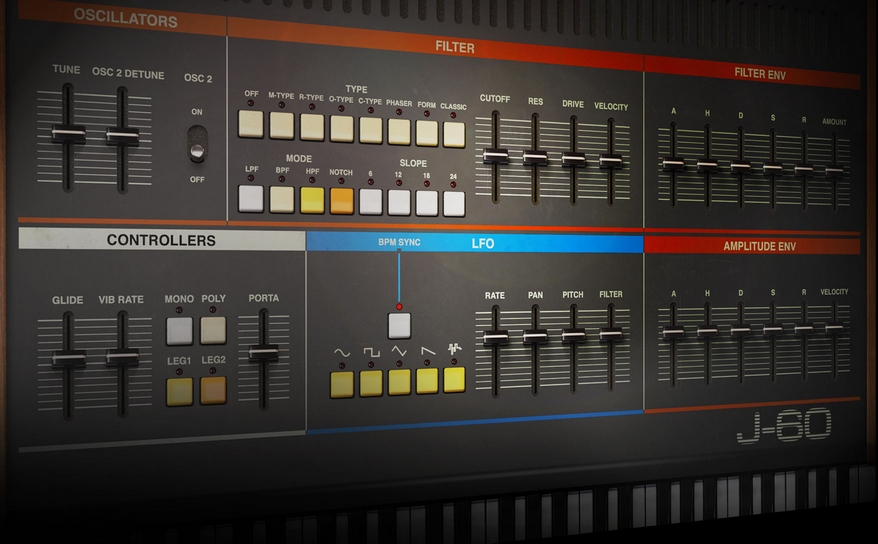
Task: Enable POLY voice mode
Action: pyautogui.click(x=213, y=330)
